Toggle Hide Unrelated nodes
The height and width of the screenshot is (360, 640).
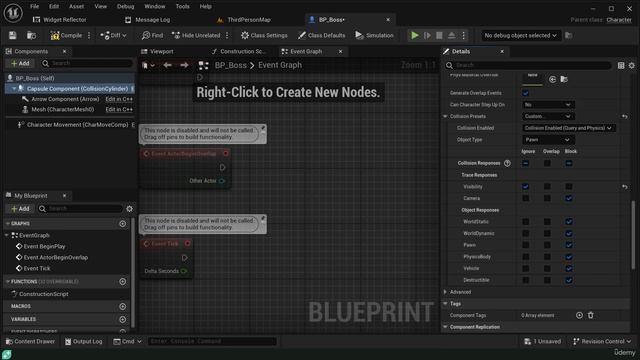tap(196, 36)
